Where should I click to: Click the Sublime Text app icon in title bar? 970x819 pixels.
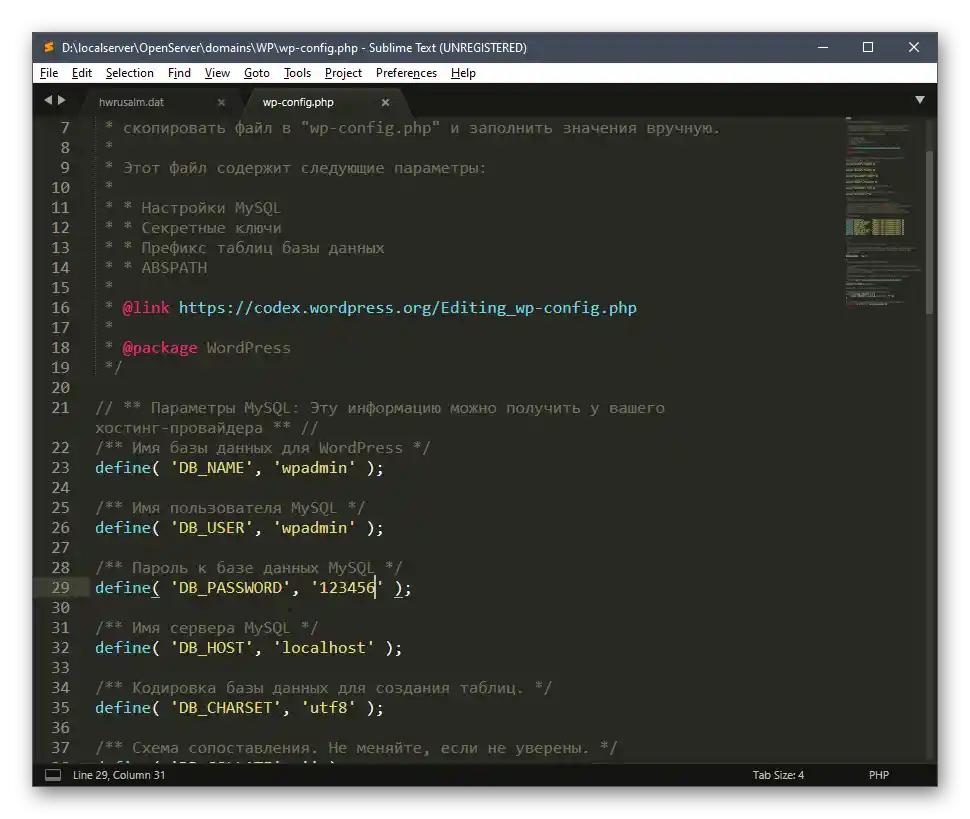tap(48, 48)
